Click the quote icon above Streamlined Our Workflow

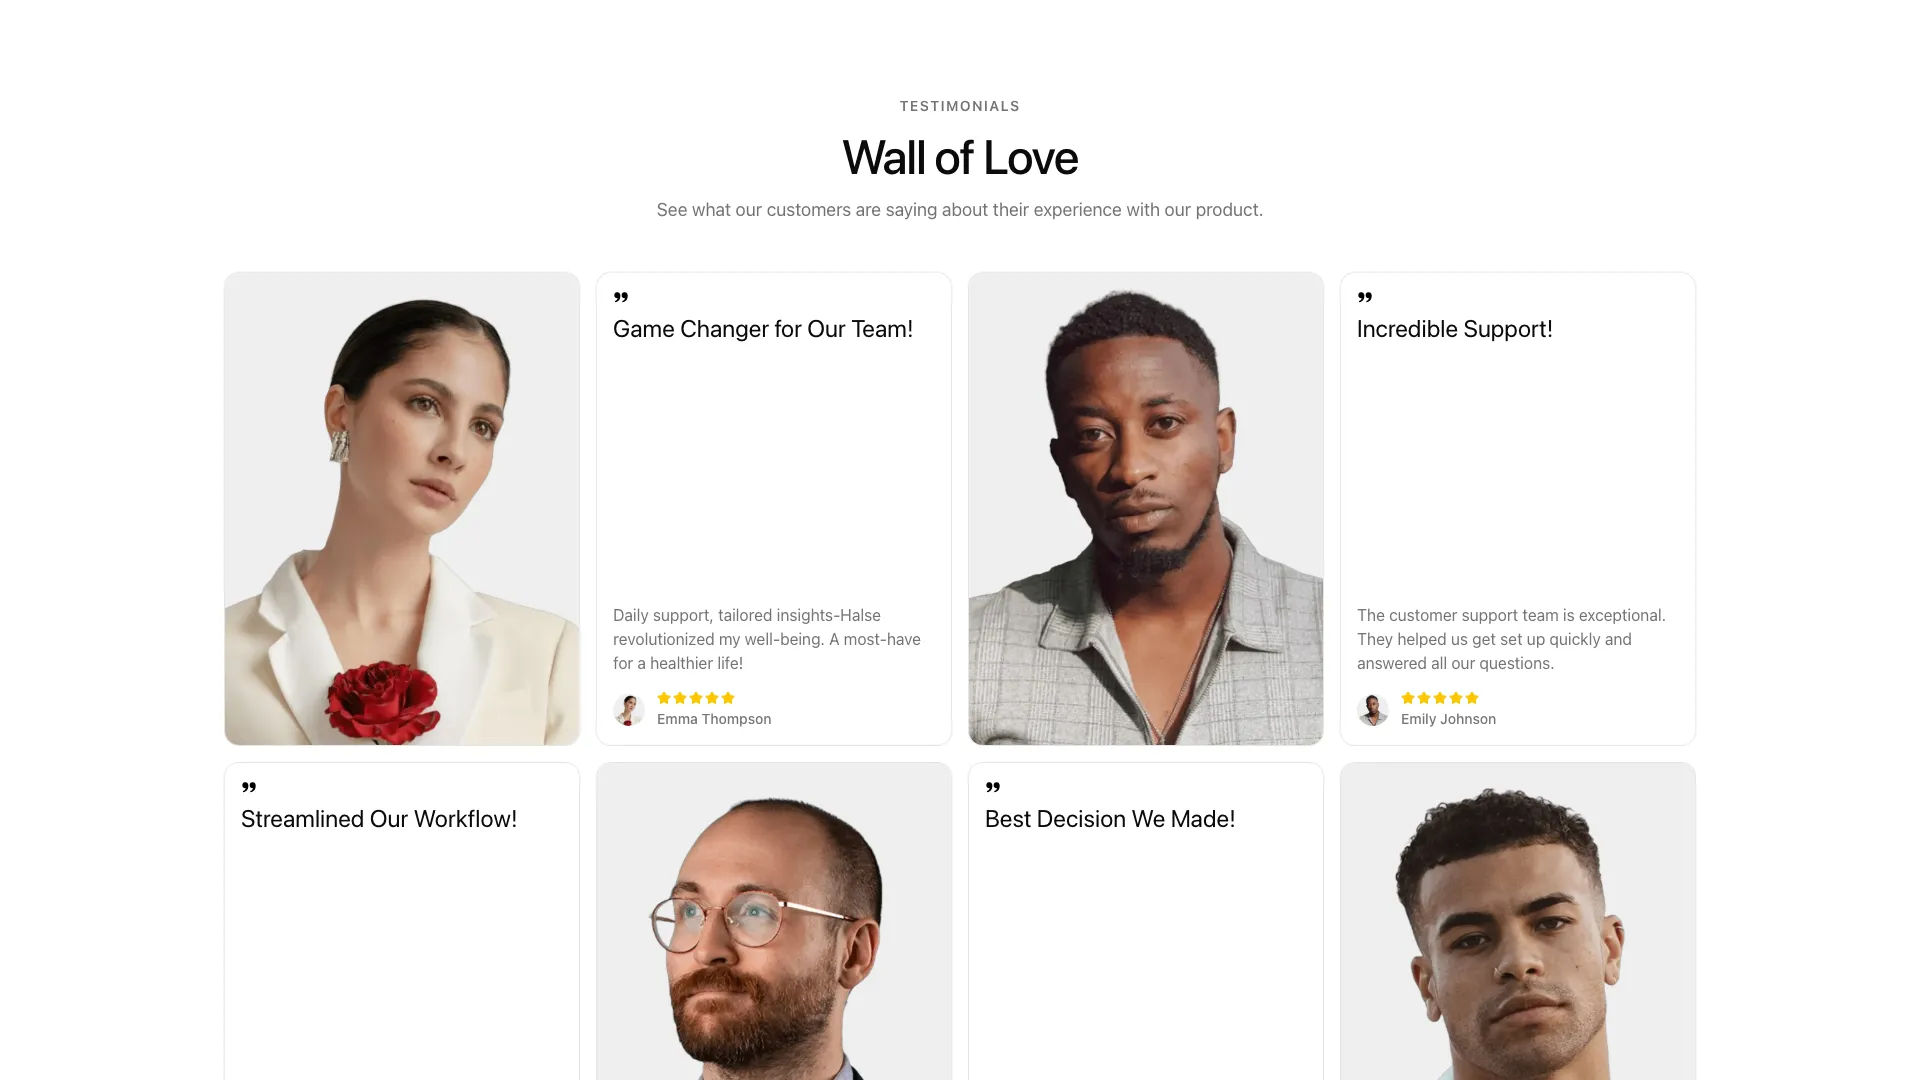point(249,787)
